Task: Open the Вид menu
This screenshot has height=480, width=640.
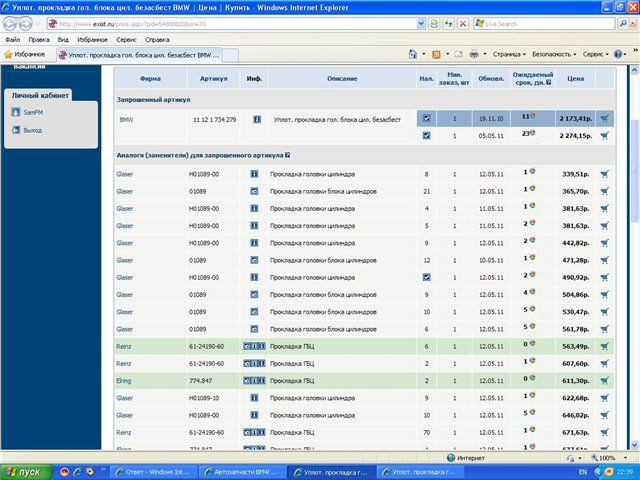Action: pos(63,40)
